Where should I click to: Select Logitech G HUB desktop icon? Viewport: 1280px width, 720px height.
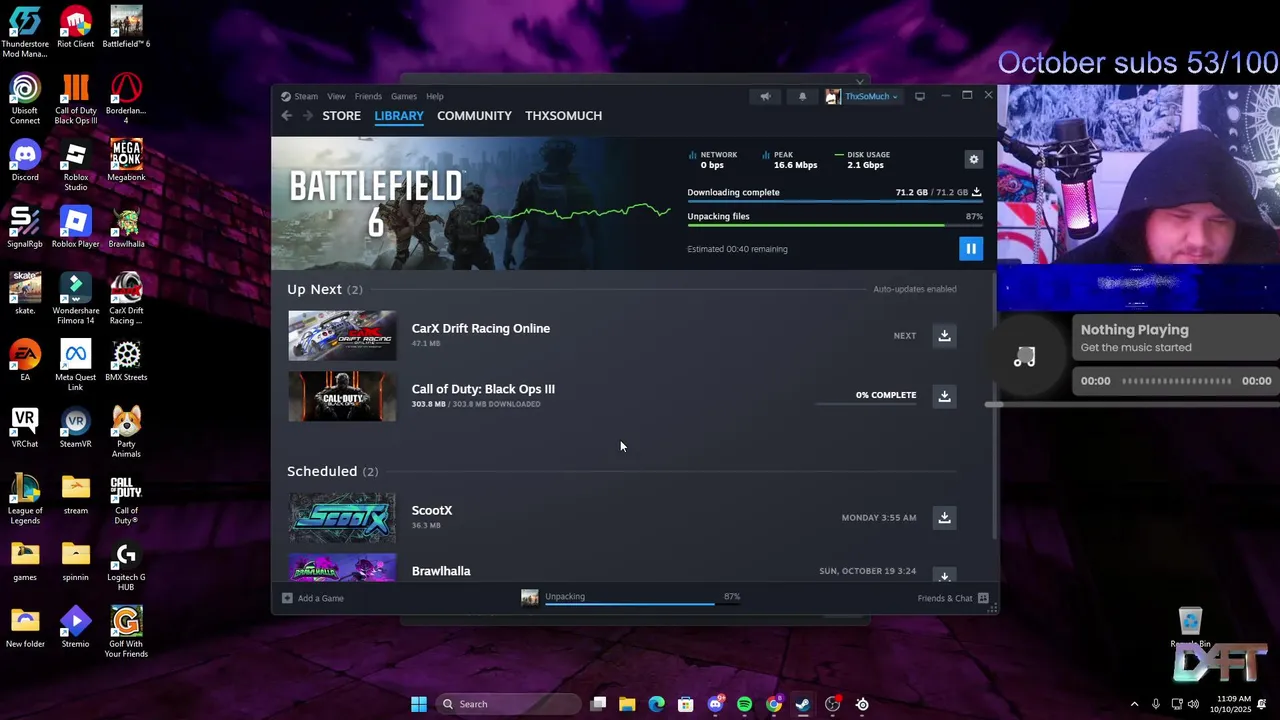click(126, 566)
